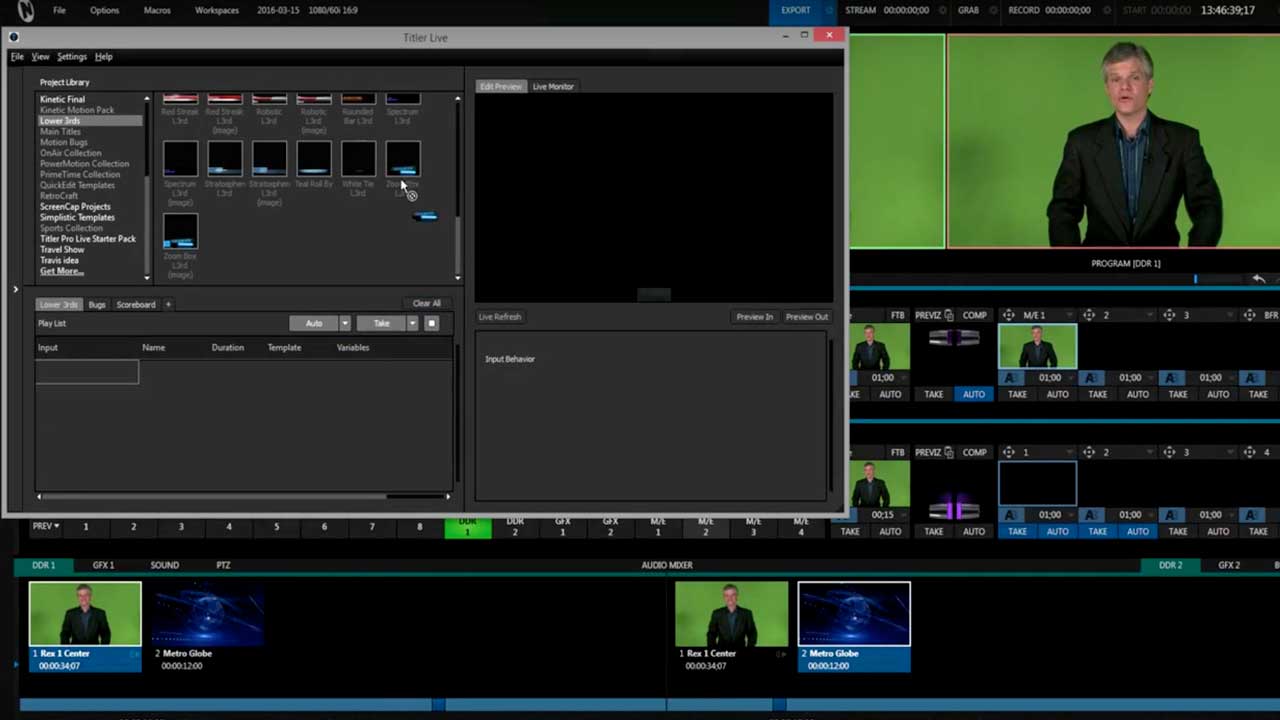Viewport: 1280px width, 720px height.
Task: Click the position icon next to M/E 1
Action: [1008, 315]
